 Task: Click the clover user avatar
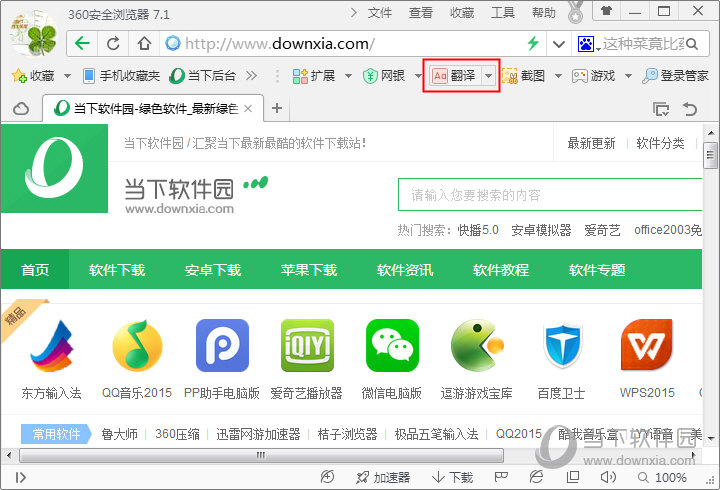click(x=35, y=33)
